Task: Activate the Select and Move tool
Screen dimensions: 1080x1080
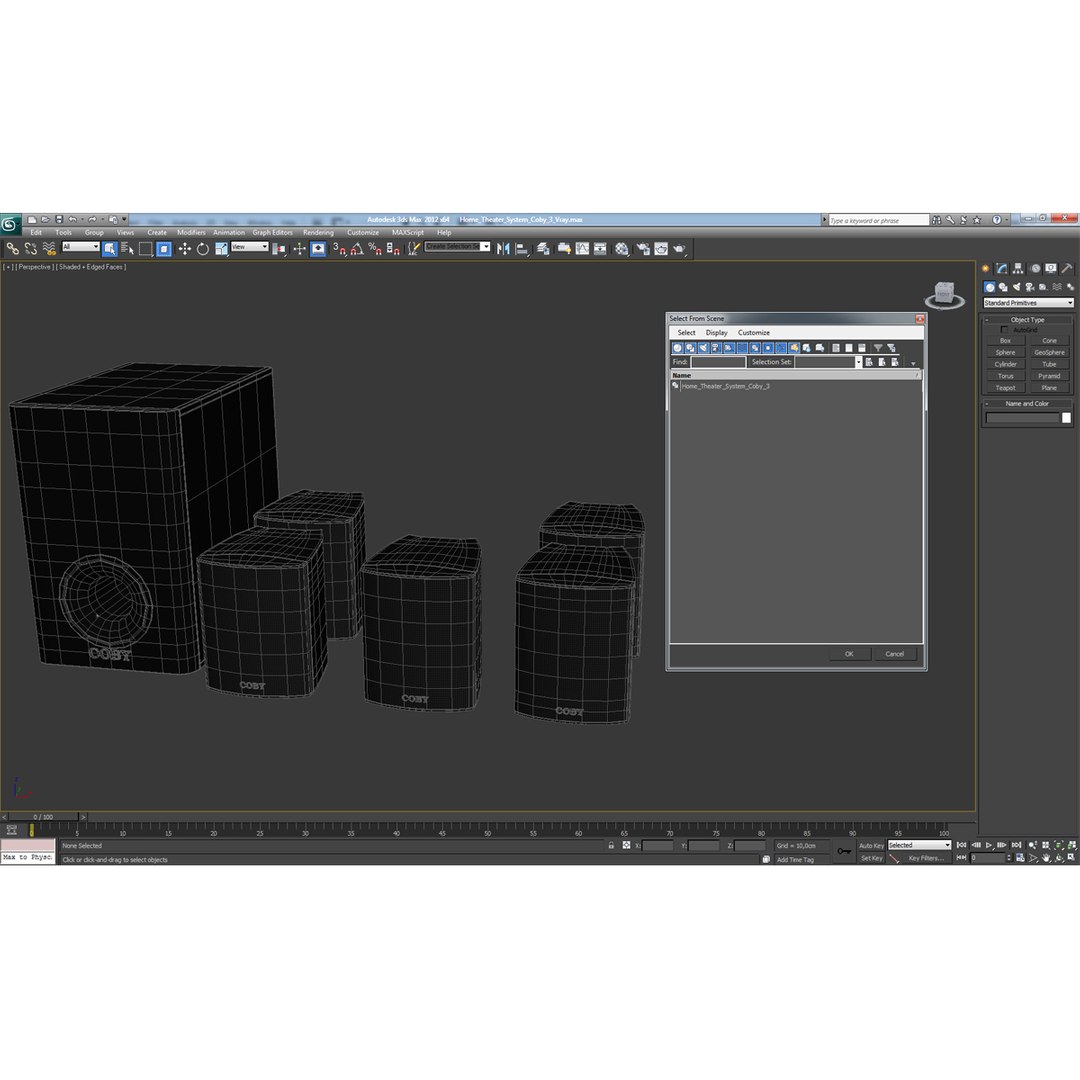Action: pyautogui.click(x=185, y=249)
